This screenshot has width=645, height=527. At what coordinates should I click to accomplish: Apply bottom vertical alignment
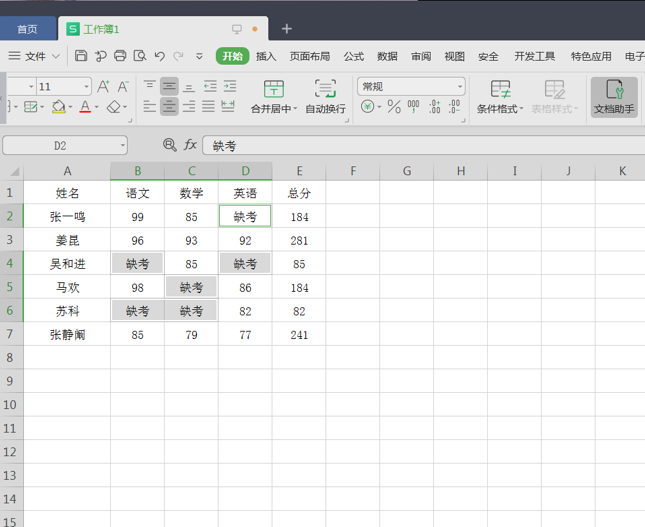point(189,86)
